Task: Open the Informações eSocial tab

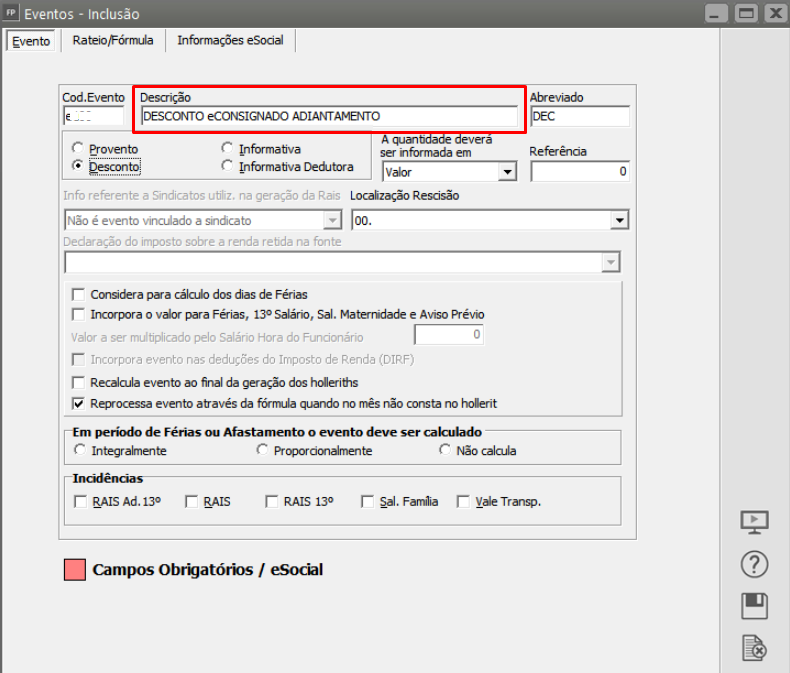Action: click(231, 41)
